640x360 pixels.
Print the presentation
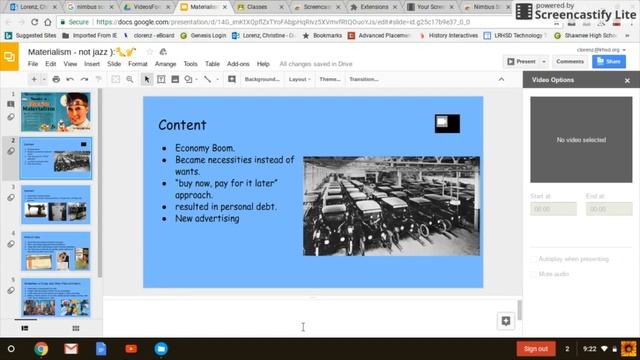pos(56,79)
